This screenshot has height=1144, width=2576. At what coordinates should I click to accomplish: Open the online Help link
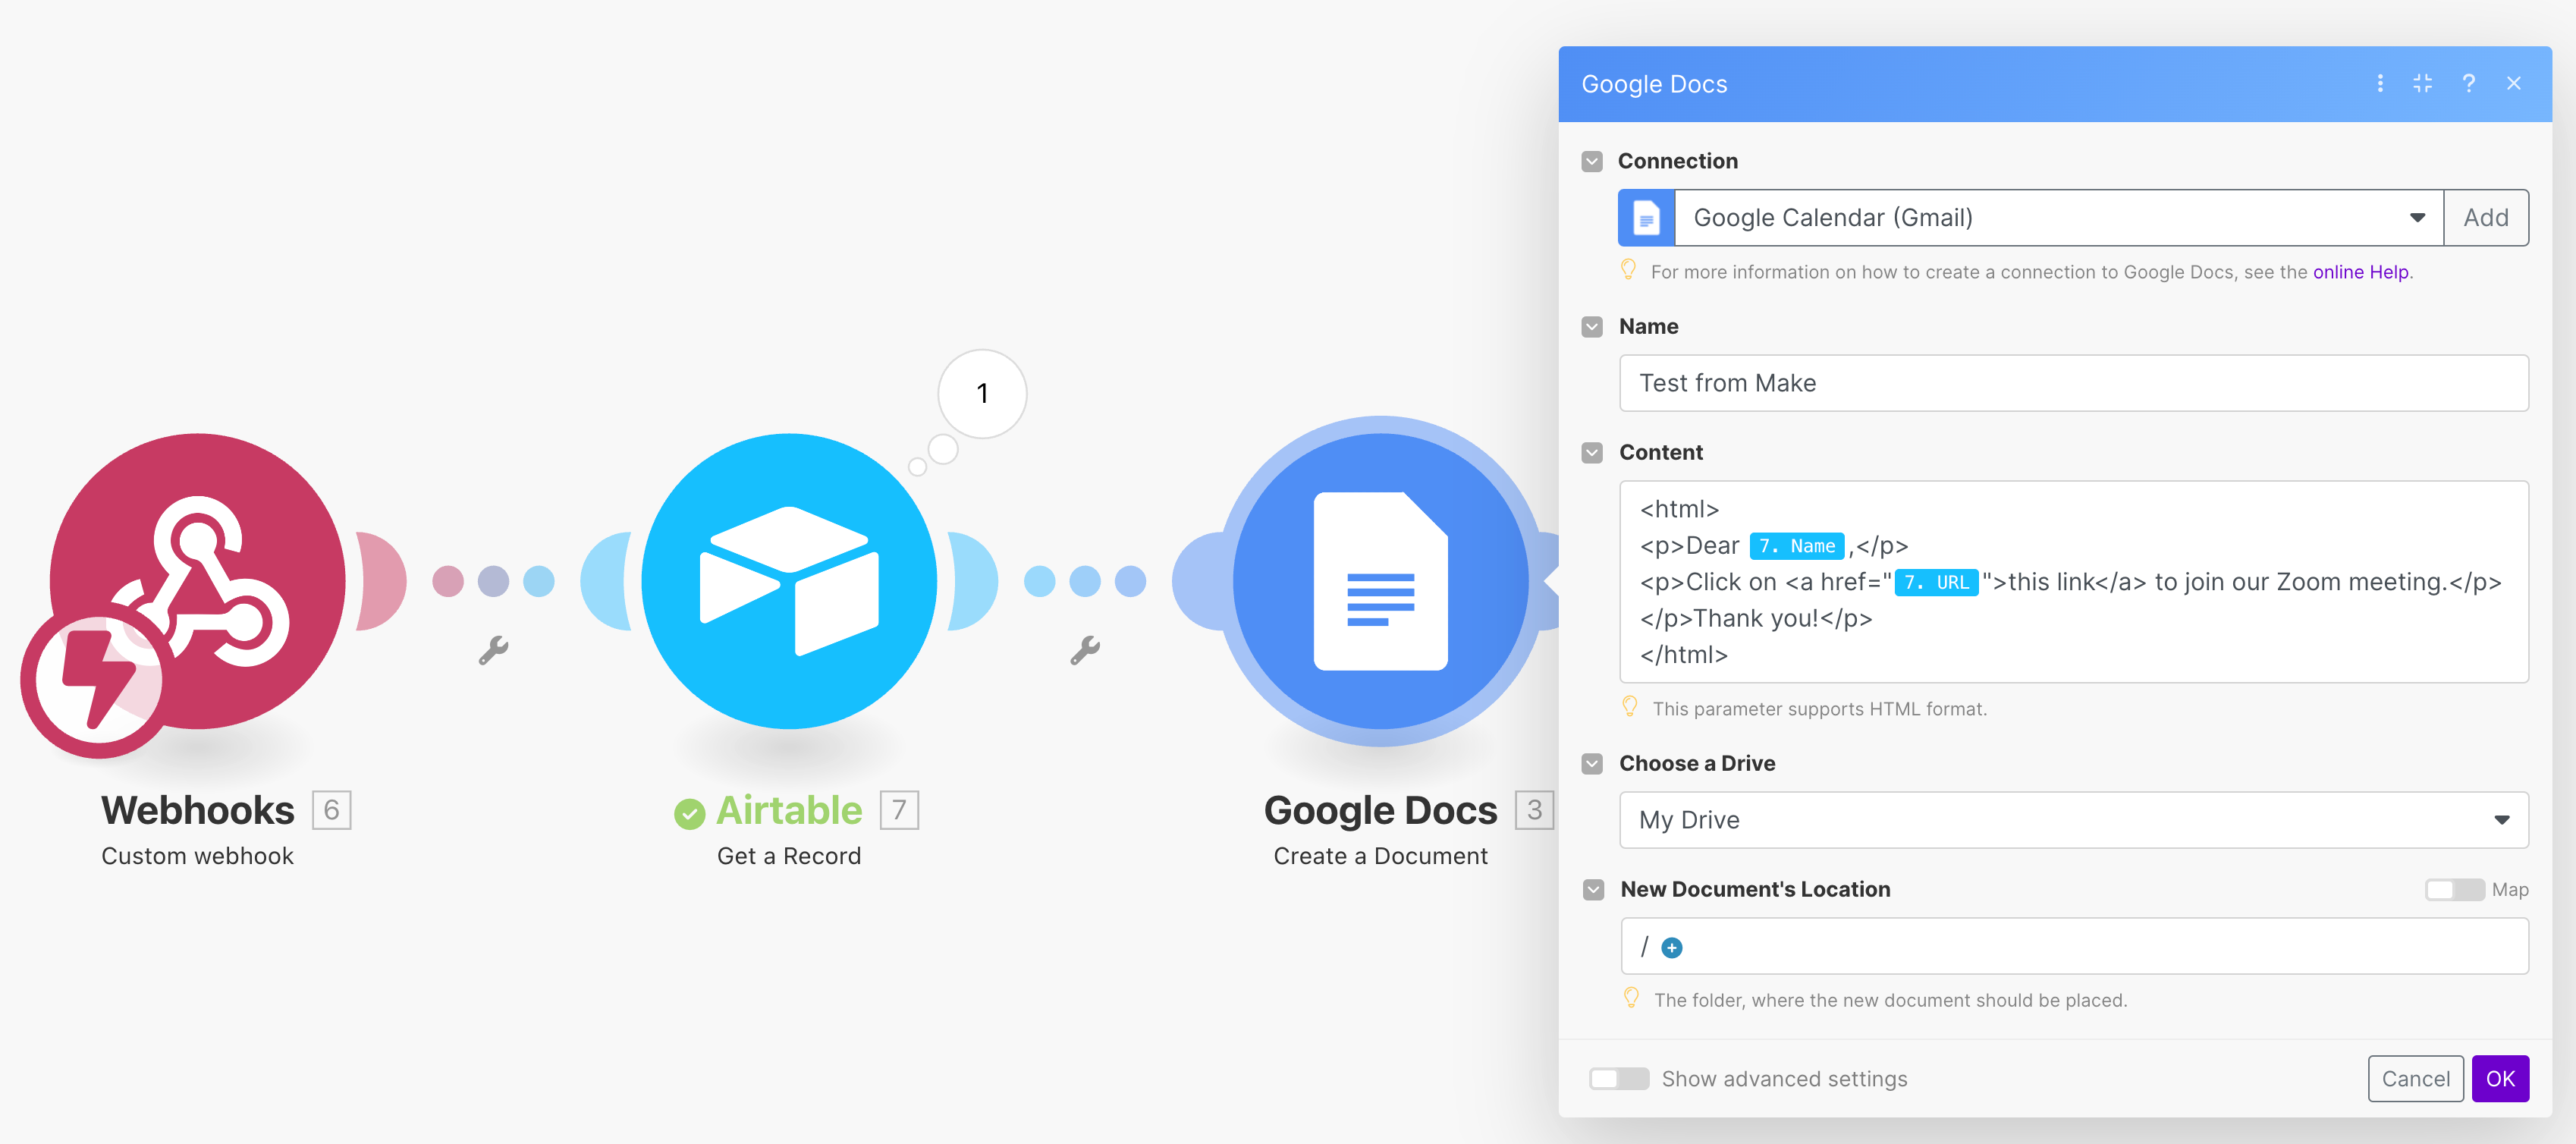2360,272
